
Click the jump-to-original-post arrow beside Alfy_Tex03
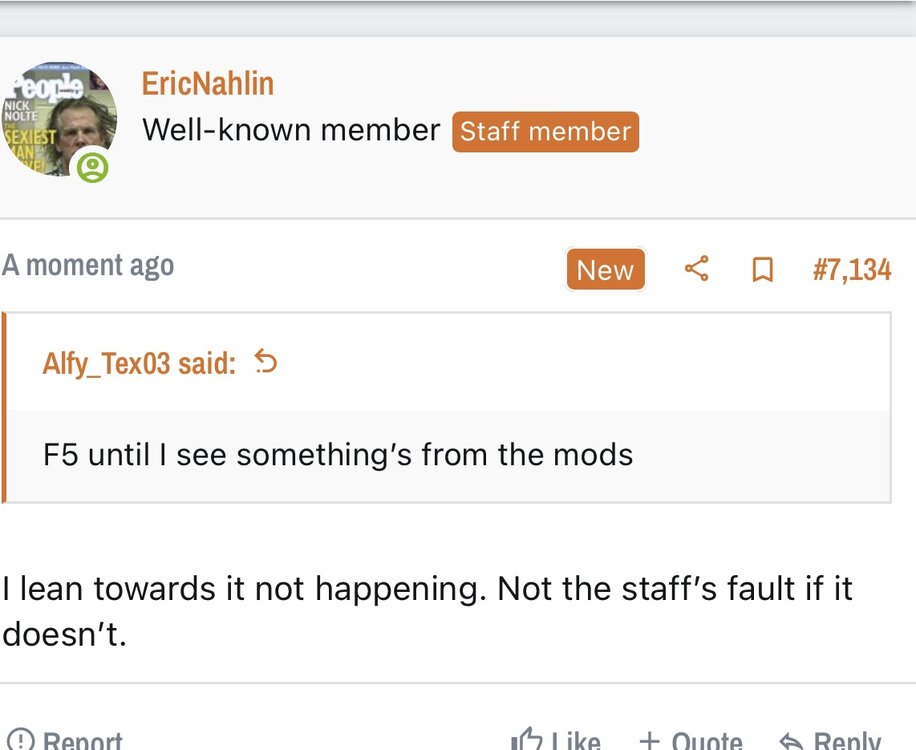[266, 362]
